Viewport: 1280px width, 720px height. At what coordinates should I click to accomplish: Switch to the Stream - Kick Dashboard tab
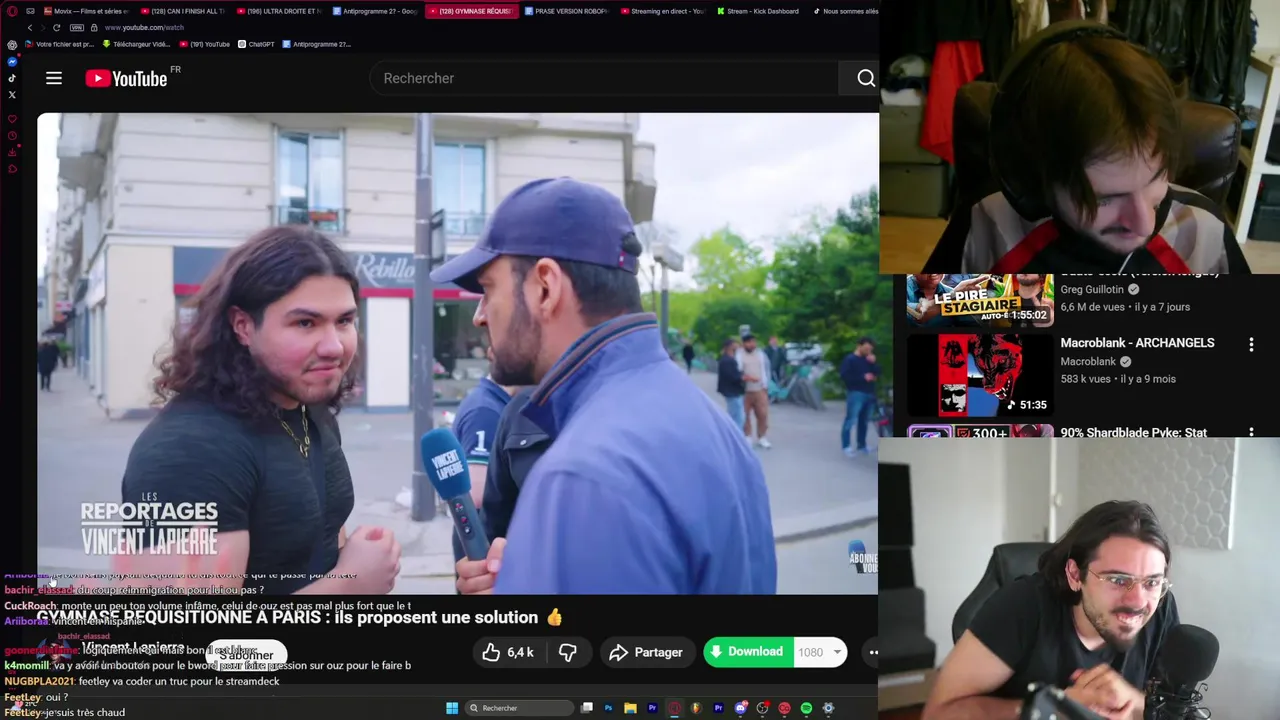point(759,11)
